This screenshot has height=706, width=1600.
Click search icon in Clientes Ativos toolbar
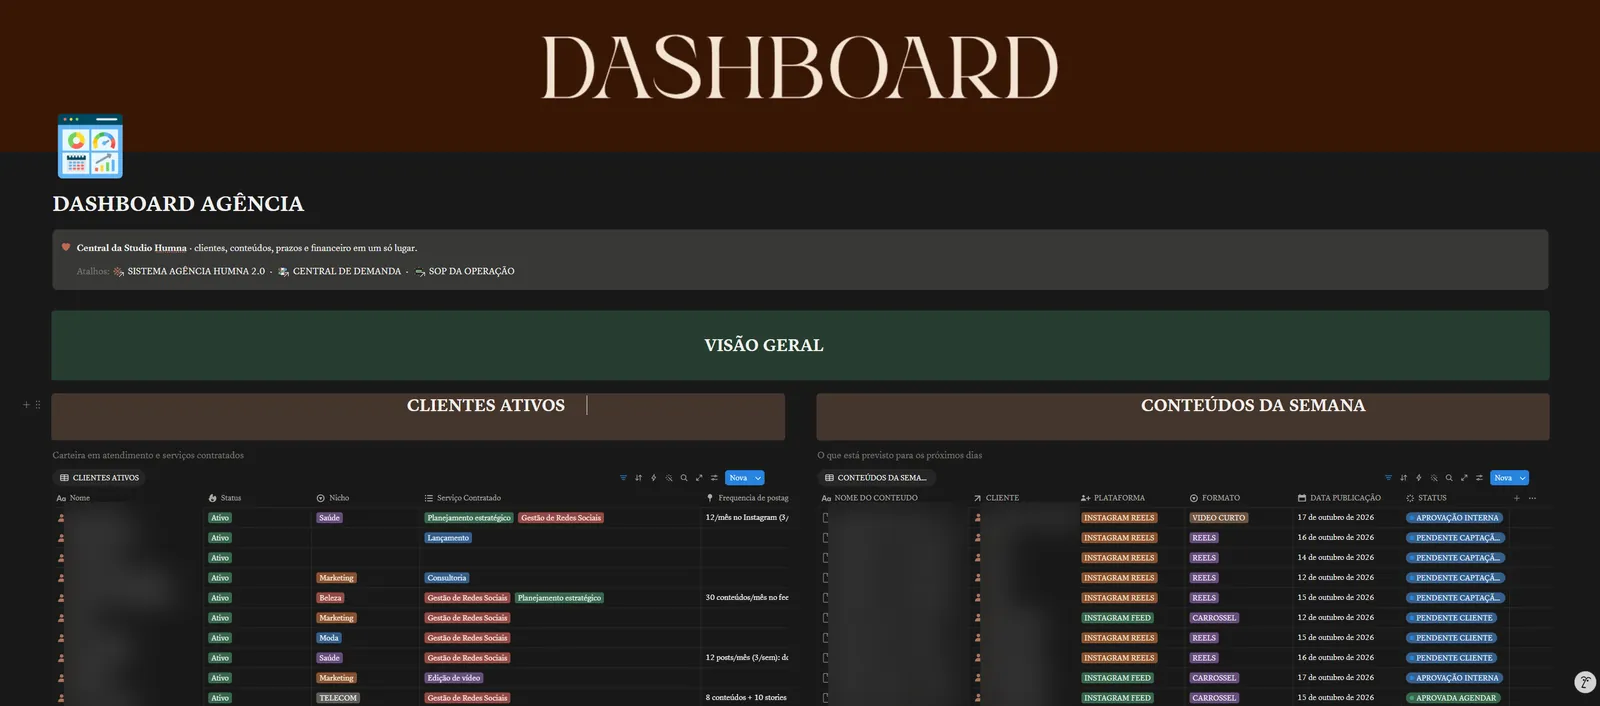click(x=684, y=478)
